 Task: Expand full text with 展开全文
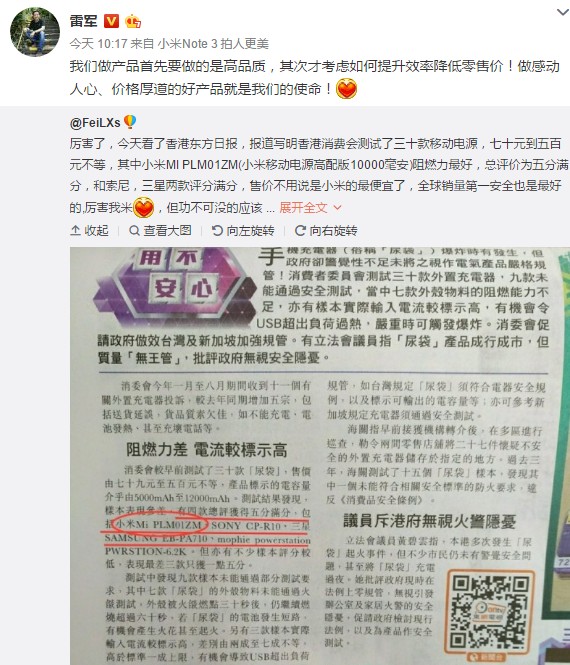tap(303, 207)
